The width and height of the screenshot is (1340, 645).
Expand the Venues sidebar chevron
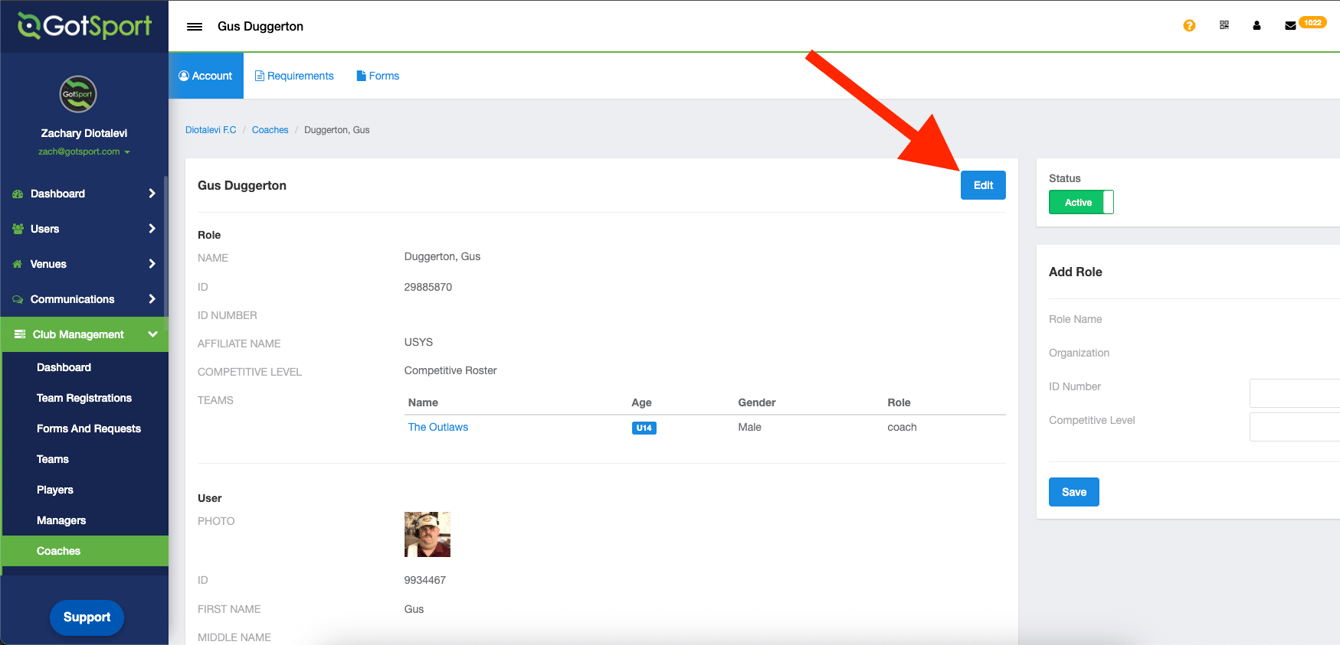point(152,264)
